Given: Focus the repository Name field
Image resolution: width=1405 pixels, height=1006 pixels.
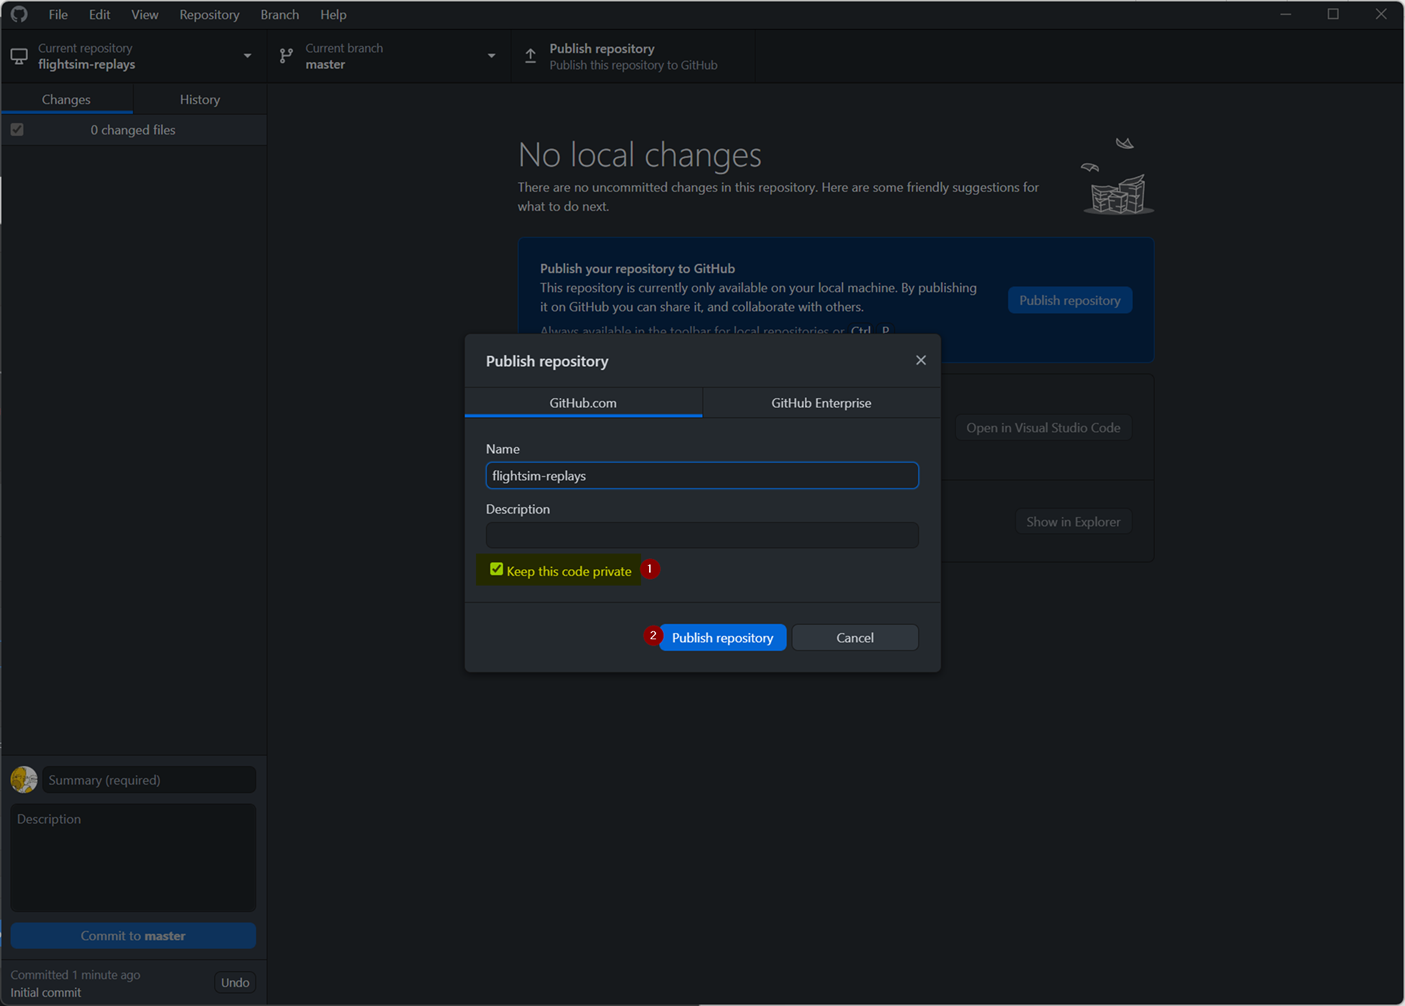Looking at the screenshot, I should pyautogui.click(x=702, y=475).
